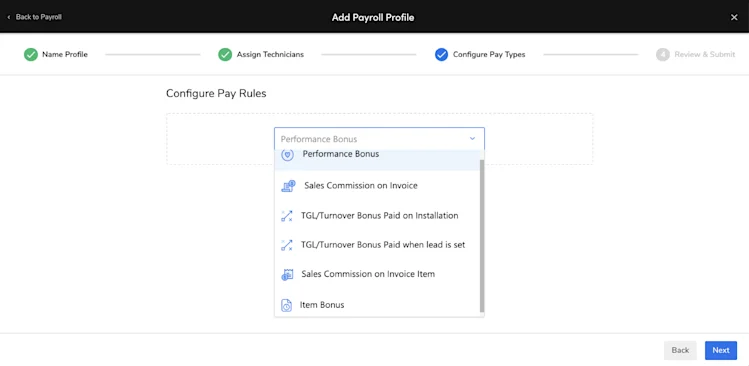This screenshot has height=366, width=749.
Task: Click the Sales Commission on Invoice icon
Action: [288, 186]
